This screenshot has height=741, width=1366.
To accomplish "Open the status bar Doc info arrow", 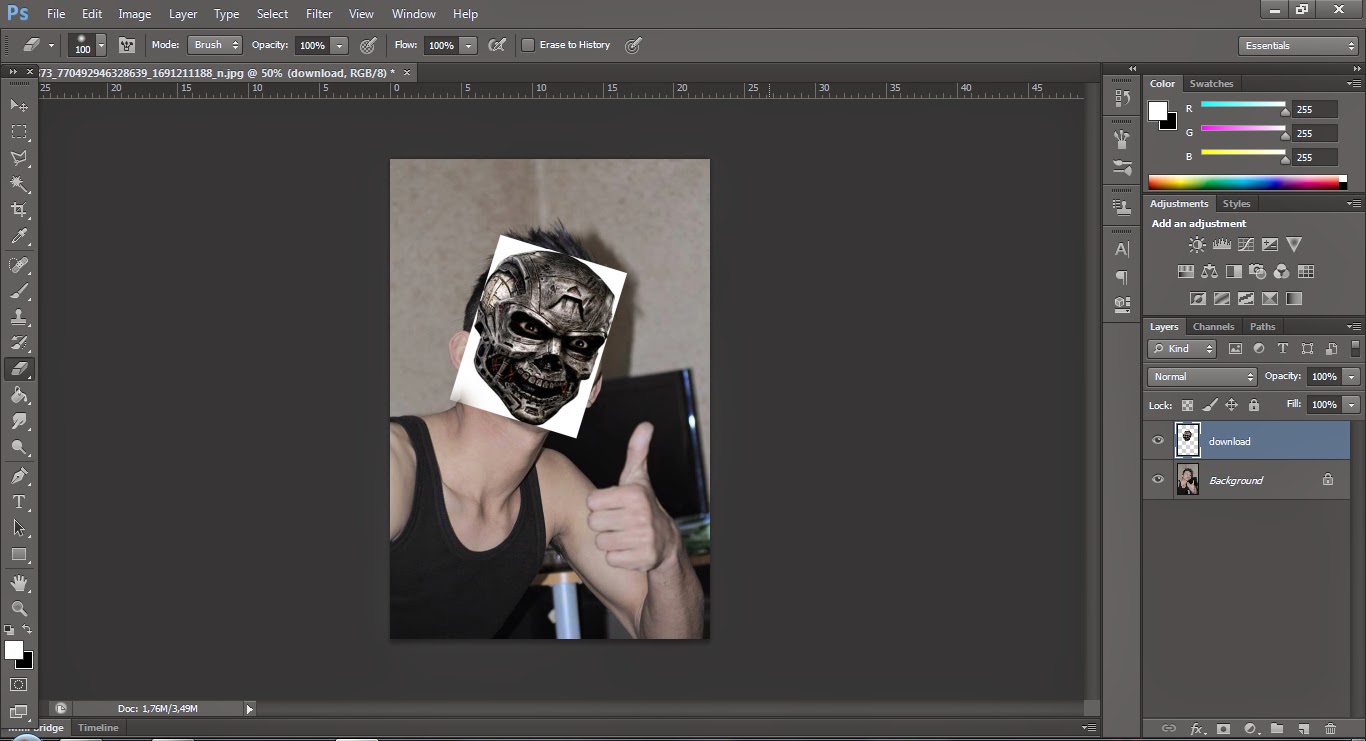I will 249,709.
